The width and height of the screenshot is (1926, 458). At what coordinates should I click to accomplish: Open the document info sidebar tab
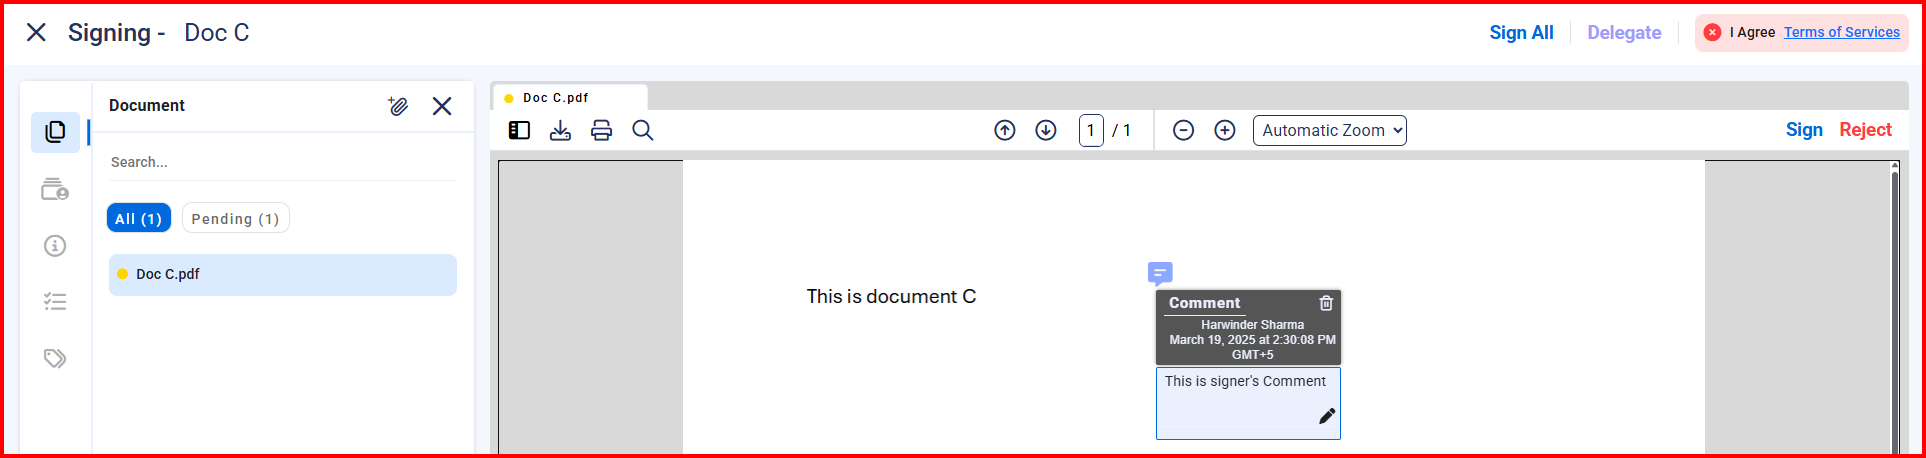[55, 246]
